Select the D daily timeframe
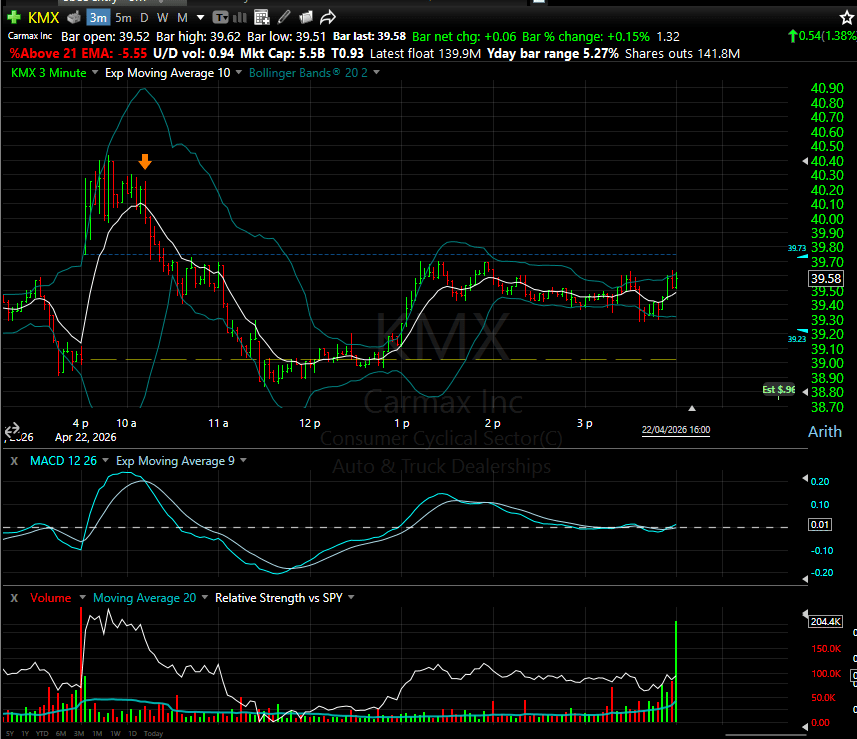 coord(144,17)
